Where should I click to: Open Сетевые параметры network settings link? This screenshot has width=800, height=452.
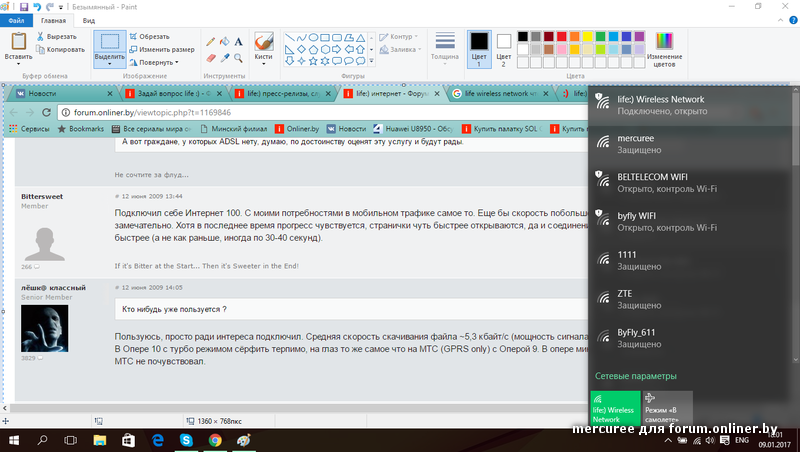click(636, 376)
